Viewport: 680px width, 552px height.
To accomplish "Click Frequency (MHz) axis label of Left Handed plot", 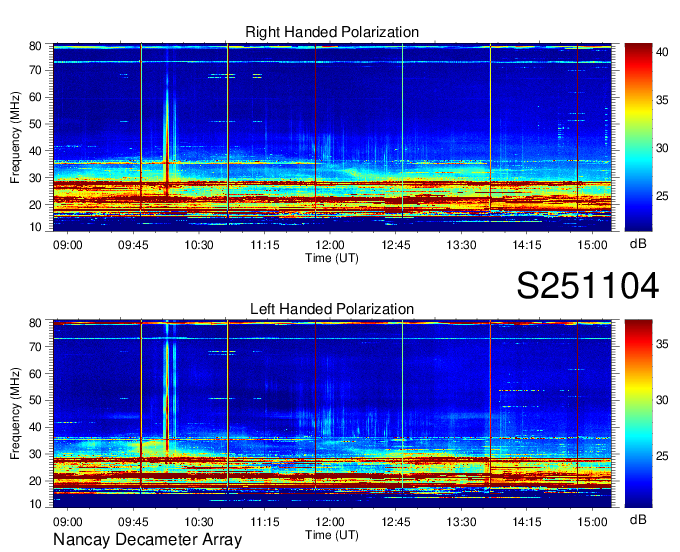I will click(x=16, y=413).
